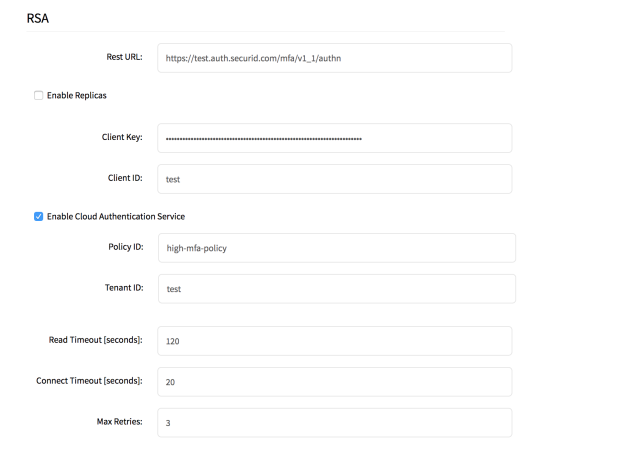Image resolution: width=624 pixels, height=451 pixels.
Task: Click the masked Client Key field
Action: click(x=333, y=138)
